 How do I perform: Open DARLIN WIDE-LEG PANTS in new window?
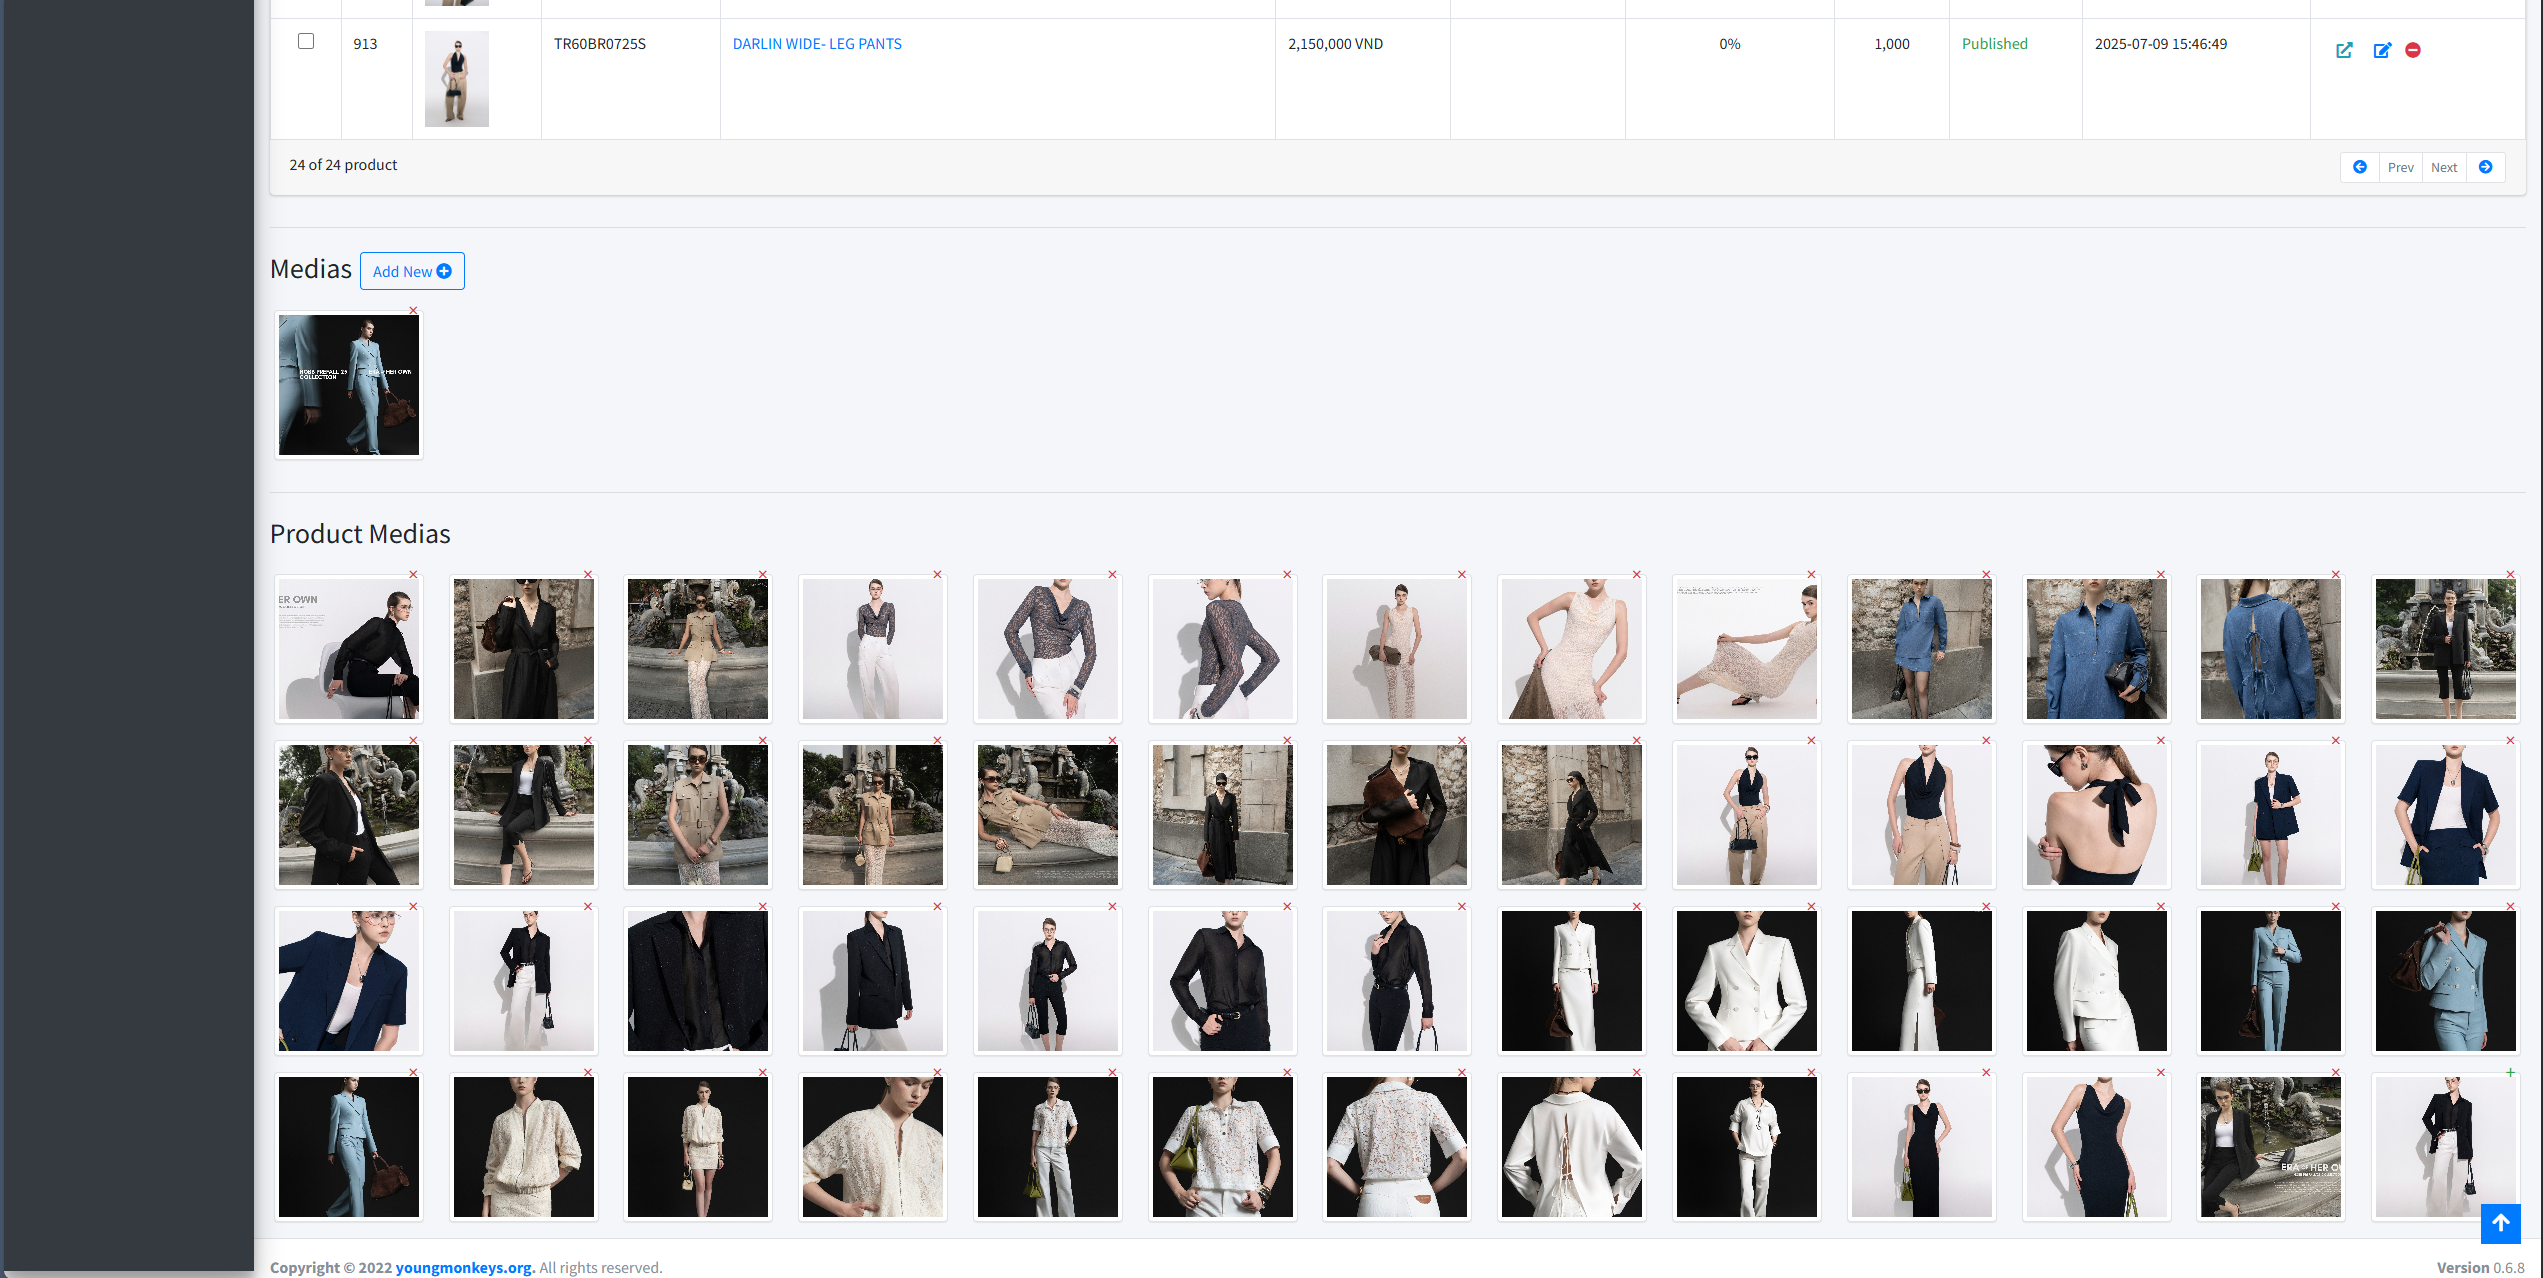2344,50
